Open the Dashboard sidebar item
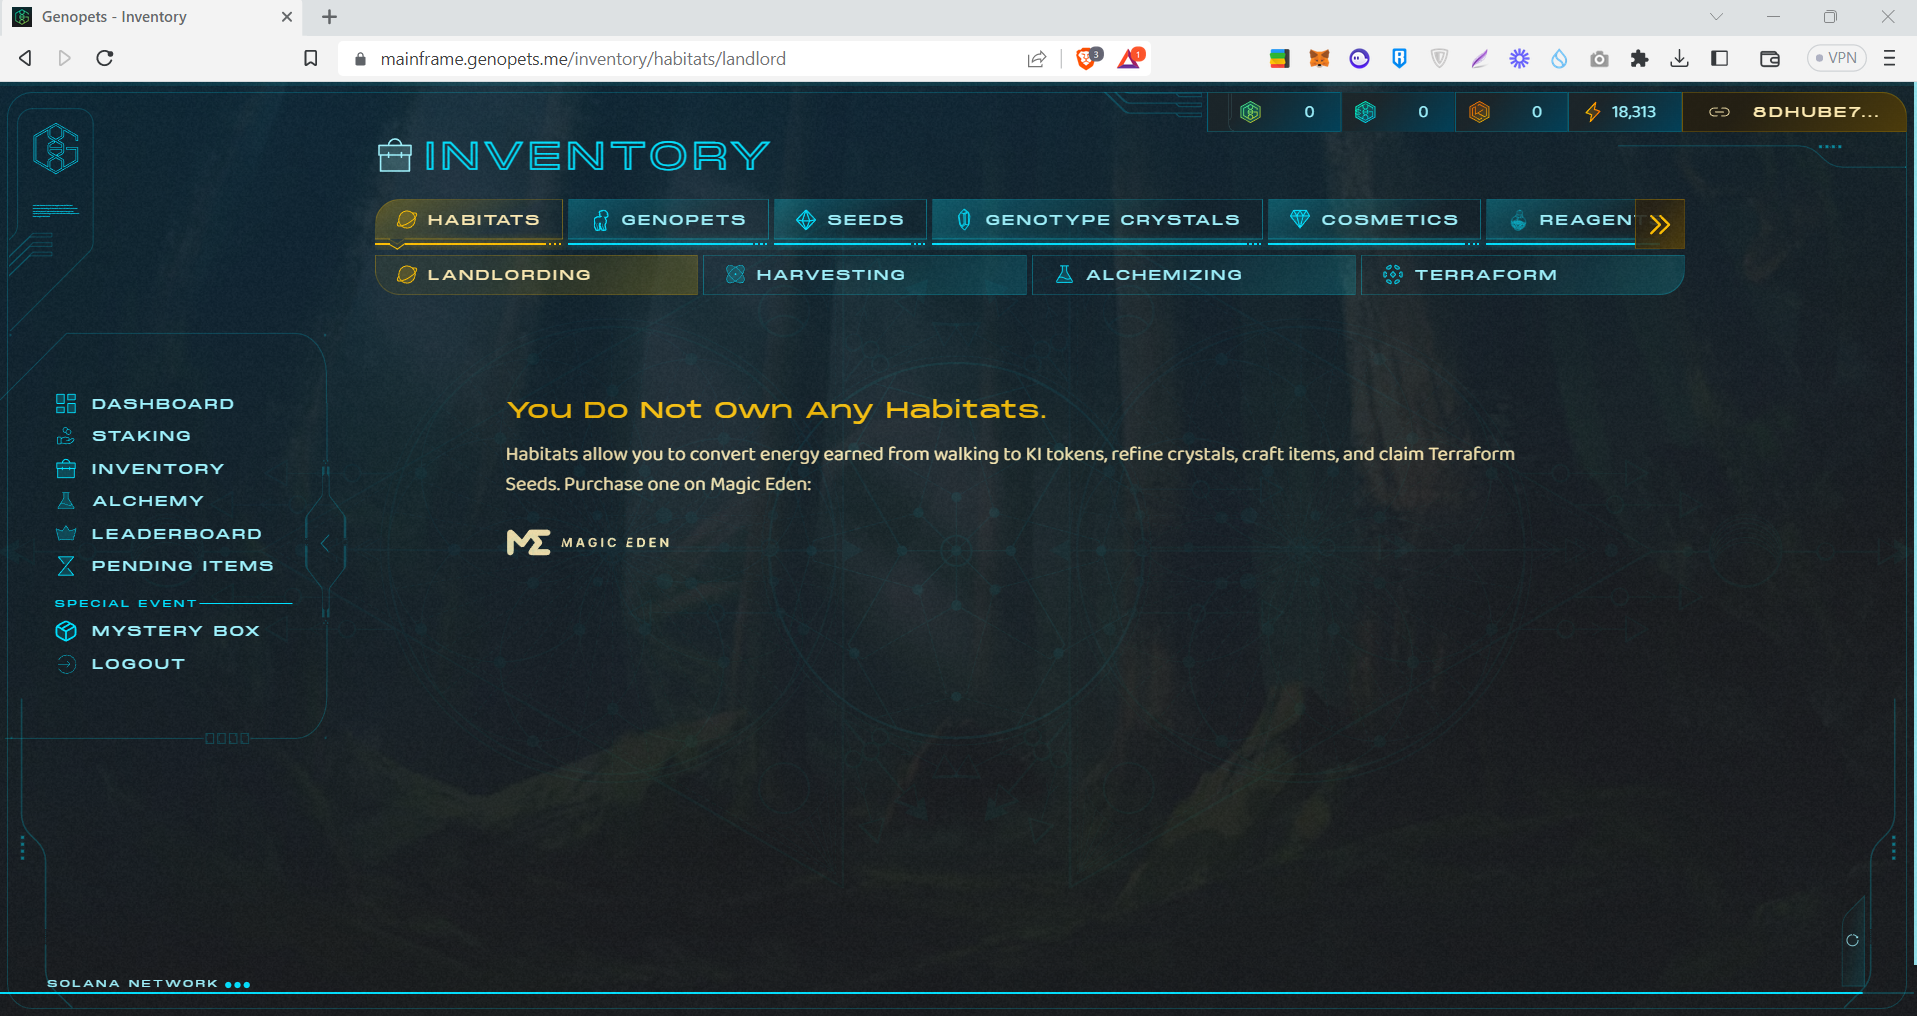 point(145,404)
